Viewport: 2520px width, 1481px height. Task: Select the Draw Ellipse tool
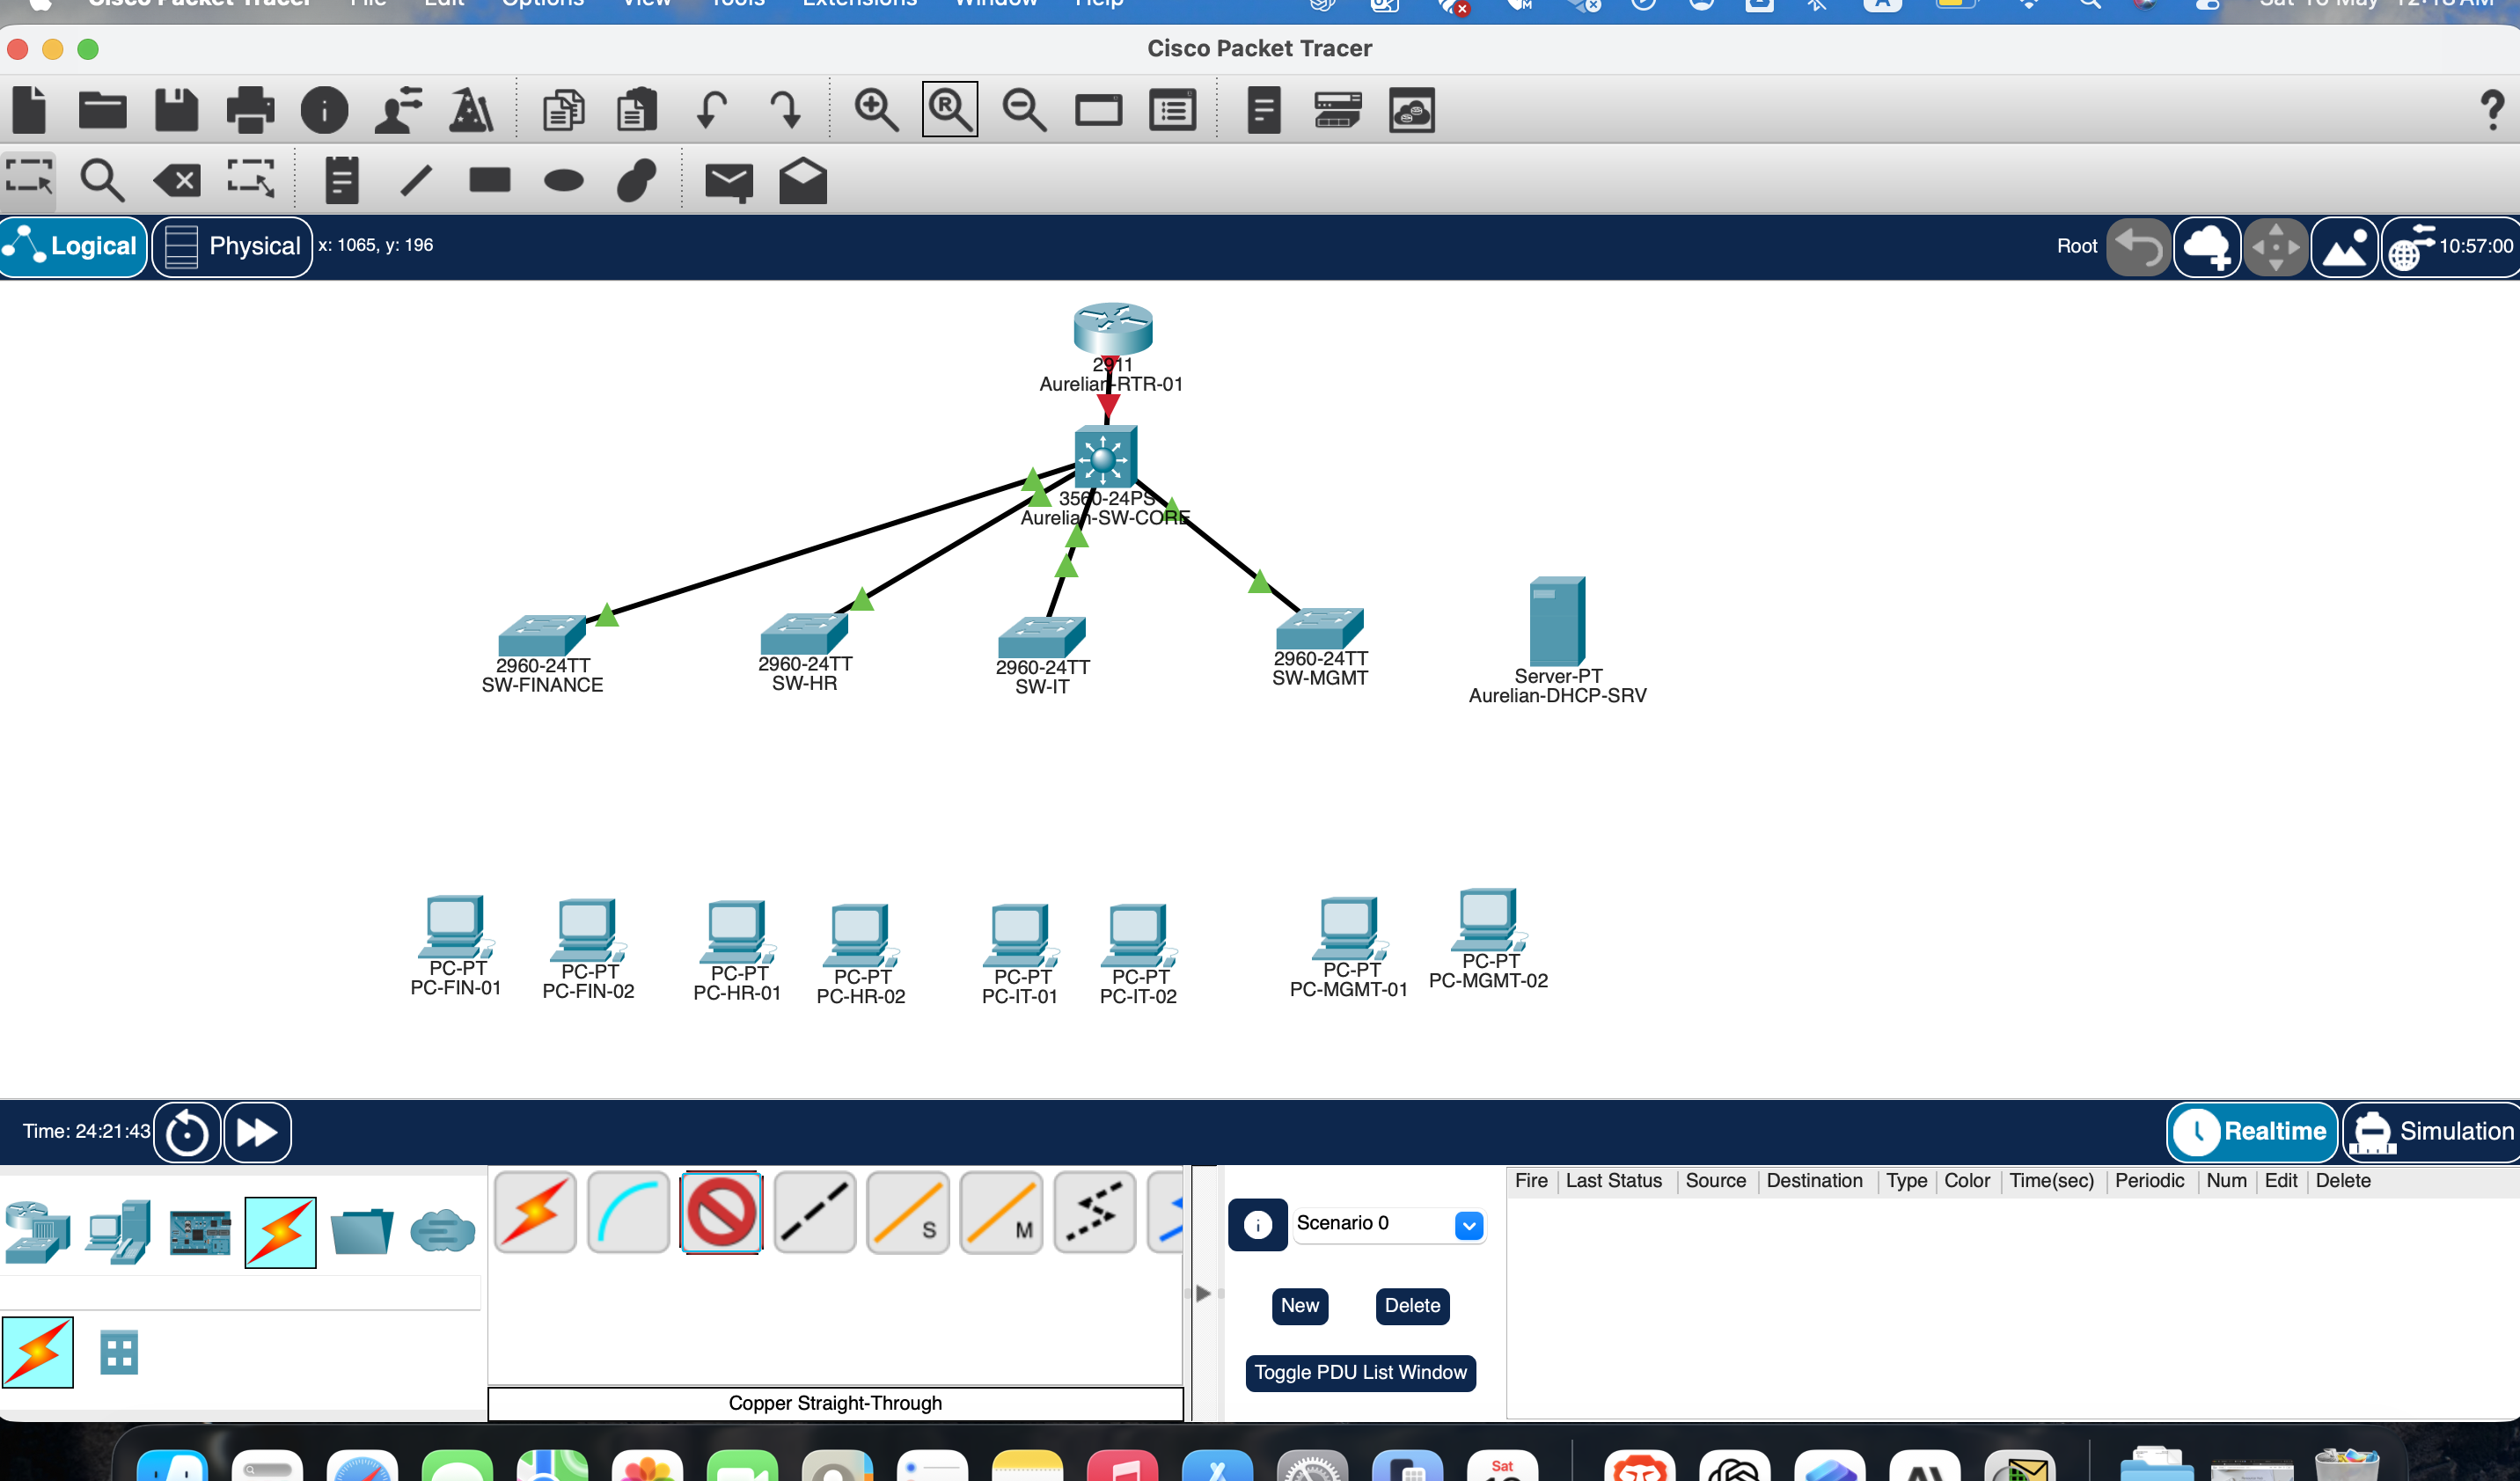[564, 181]
